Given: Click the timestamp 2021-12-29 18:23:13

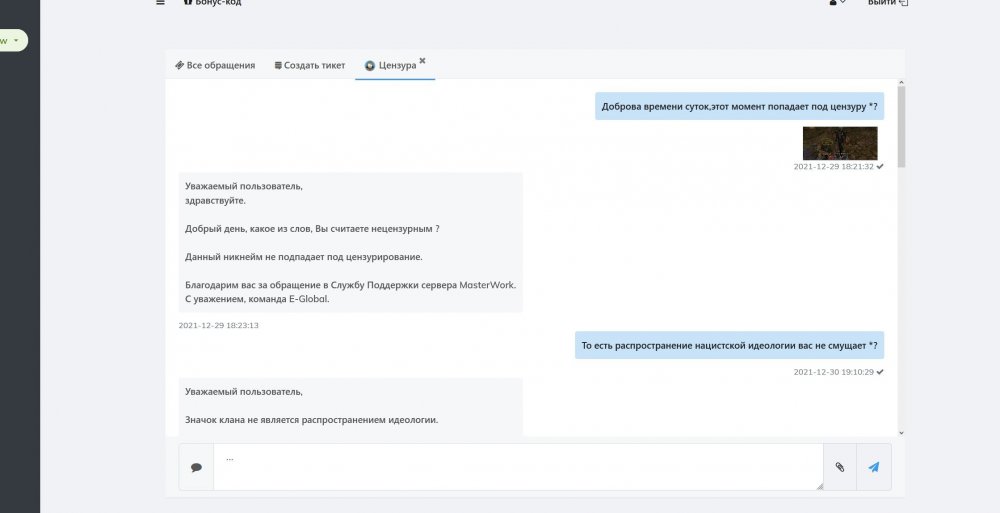Looking at the screenshot, I should pos(219,325).
